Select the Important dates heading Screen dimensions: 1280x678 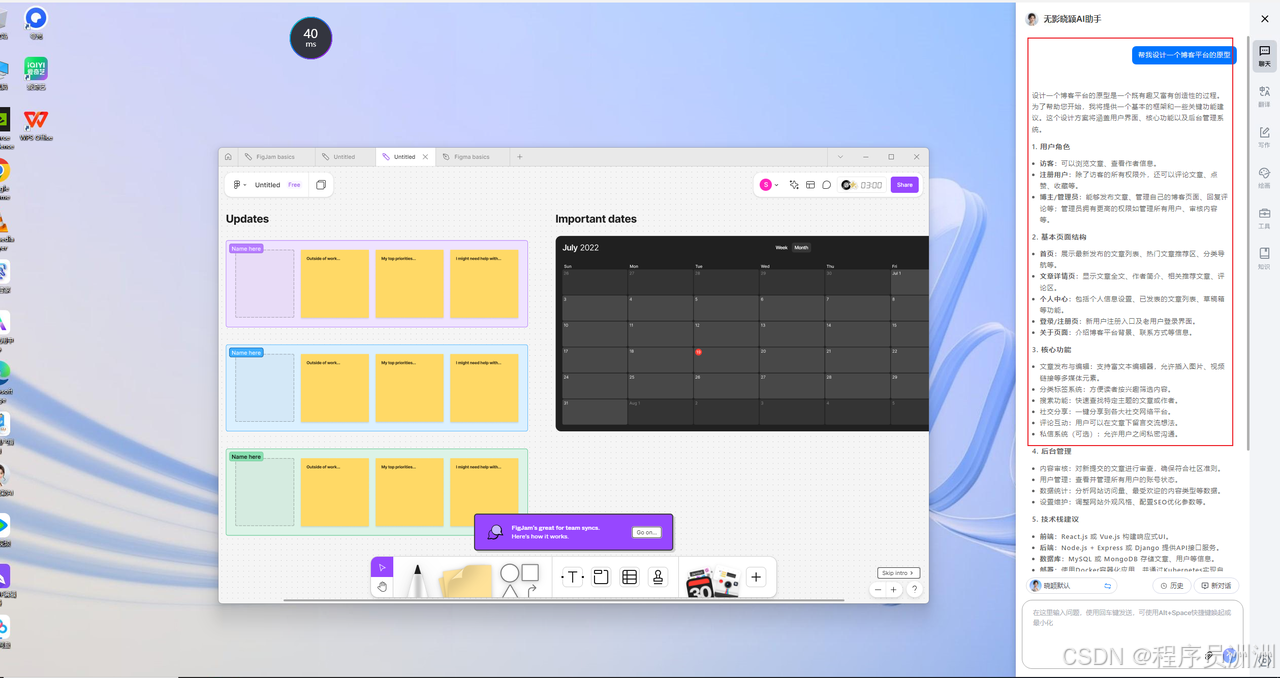pos(596,219)
